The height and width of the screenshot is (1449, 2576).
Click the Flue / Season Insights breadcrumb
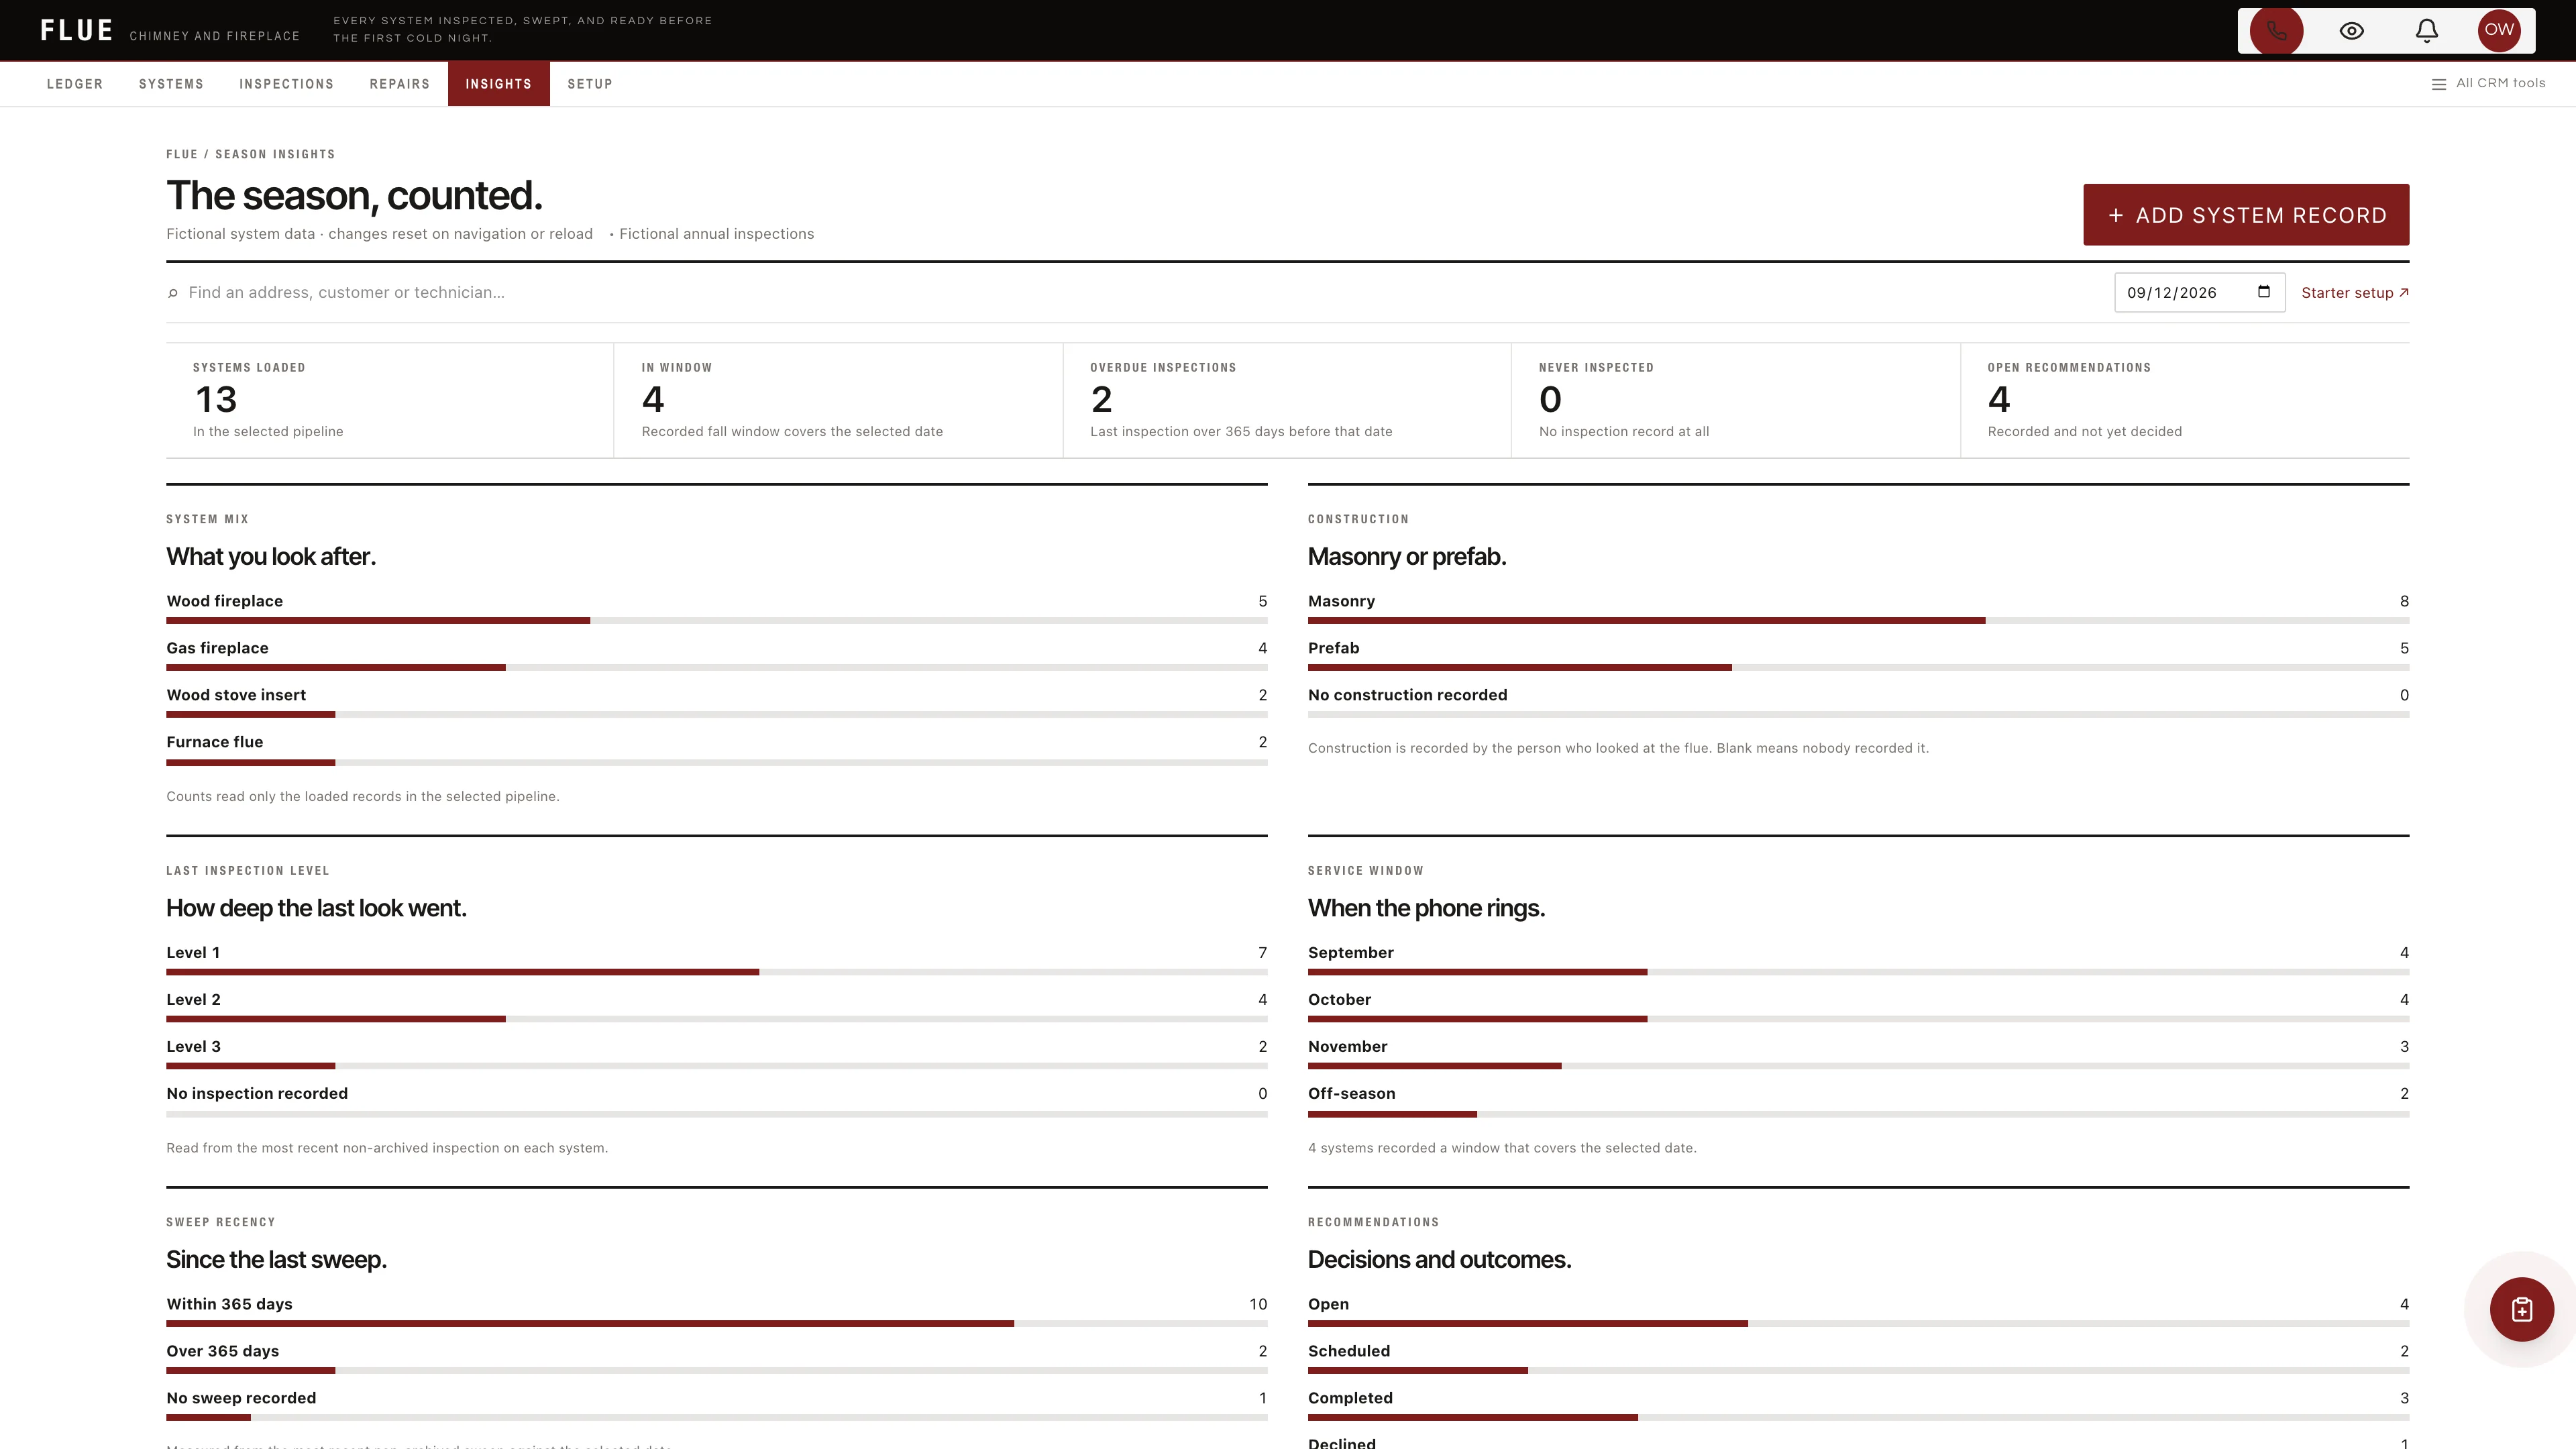[251, 154]
